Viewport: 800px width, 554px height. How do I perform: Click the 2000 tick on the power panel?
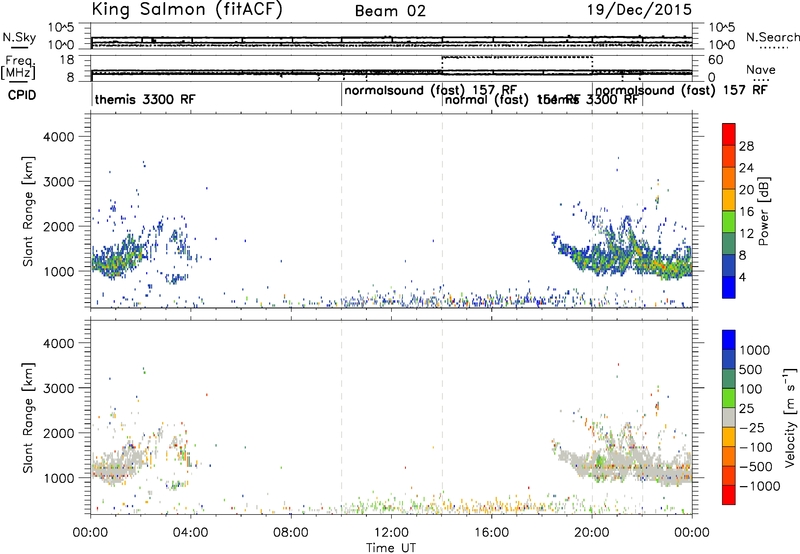tap(59, 227)
